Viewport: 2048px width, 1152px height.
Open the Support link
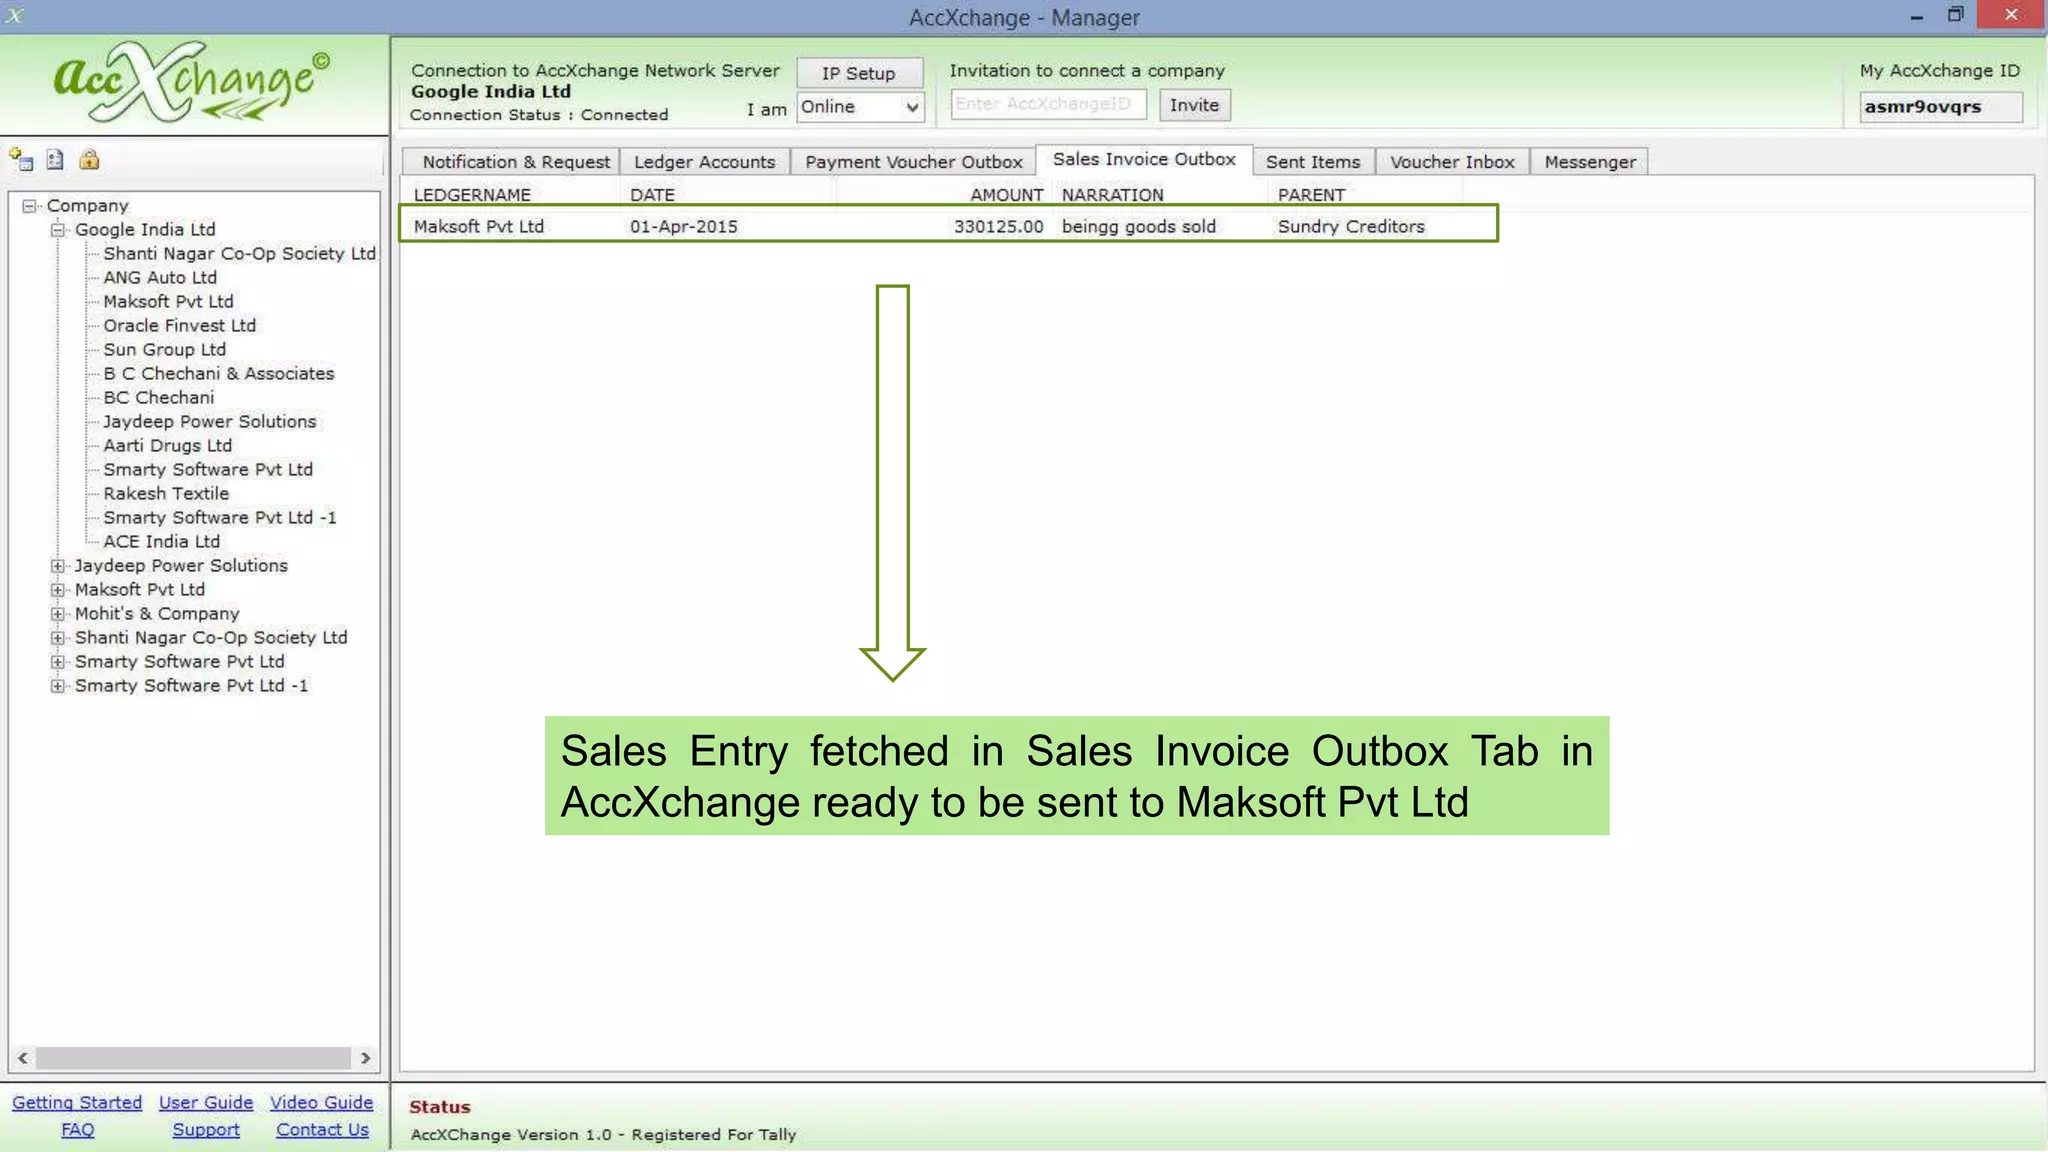pos(206,1129)
